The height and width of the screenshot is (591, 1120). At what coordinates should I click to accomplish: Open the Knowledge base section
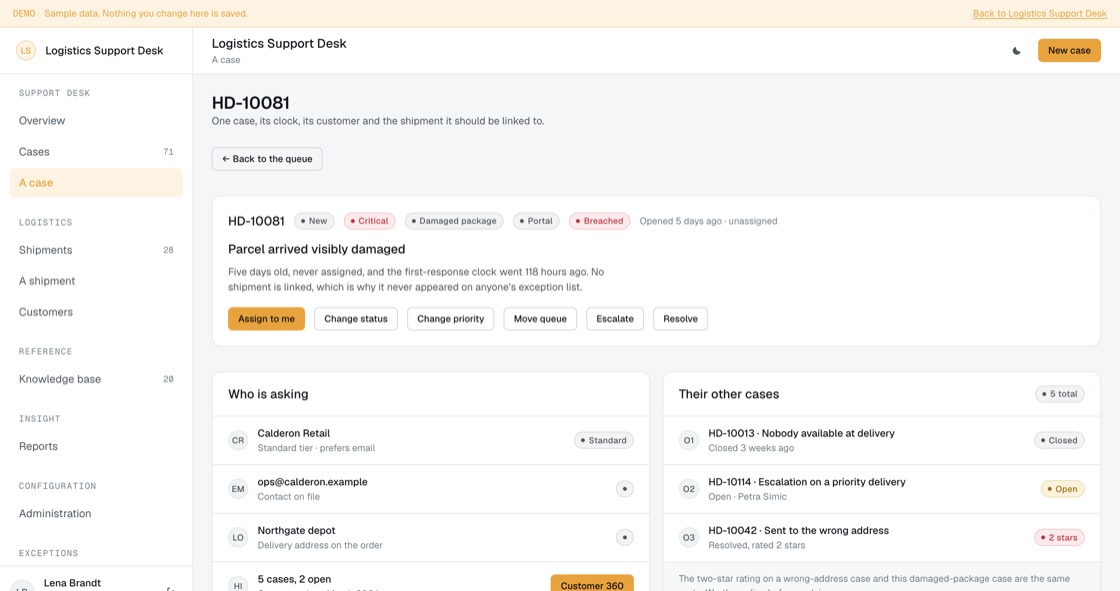pyautogui.click(x=96, y=379)
